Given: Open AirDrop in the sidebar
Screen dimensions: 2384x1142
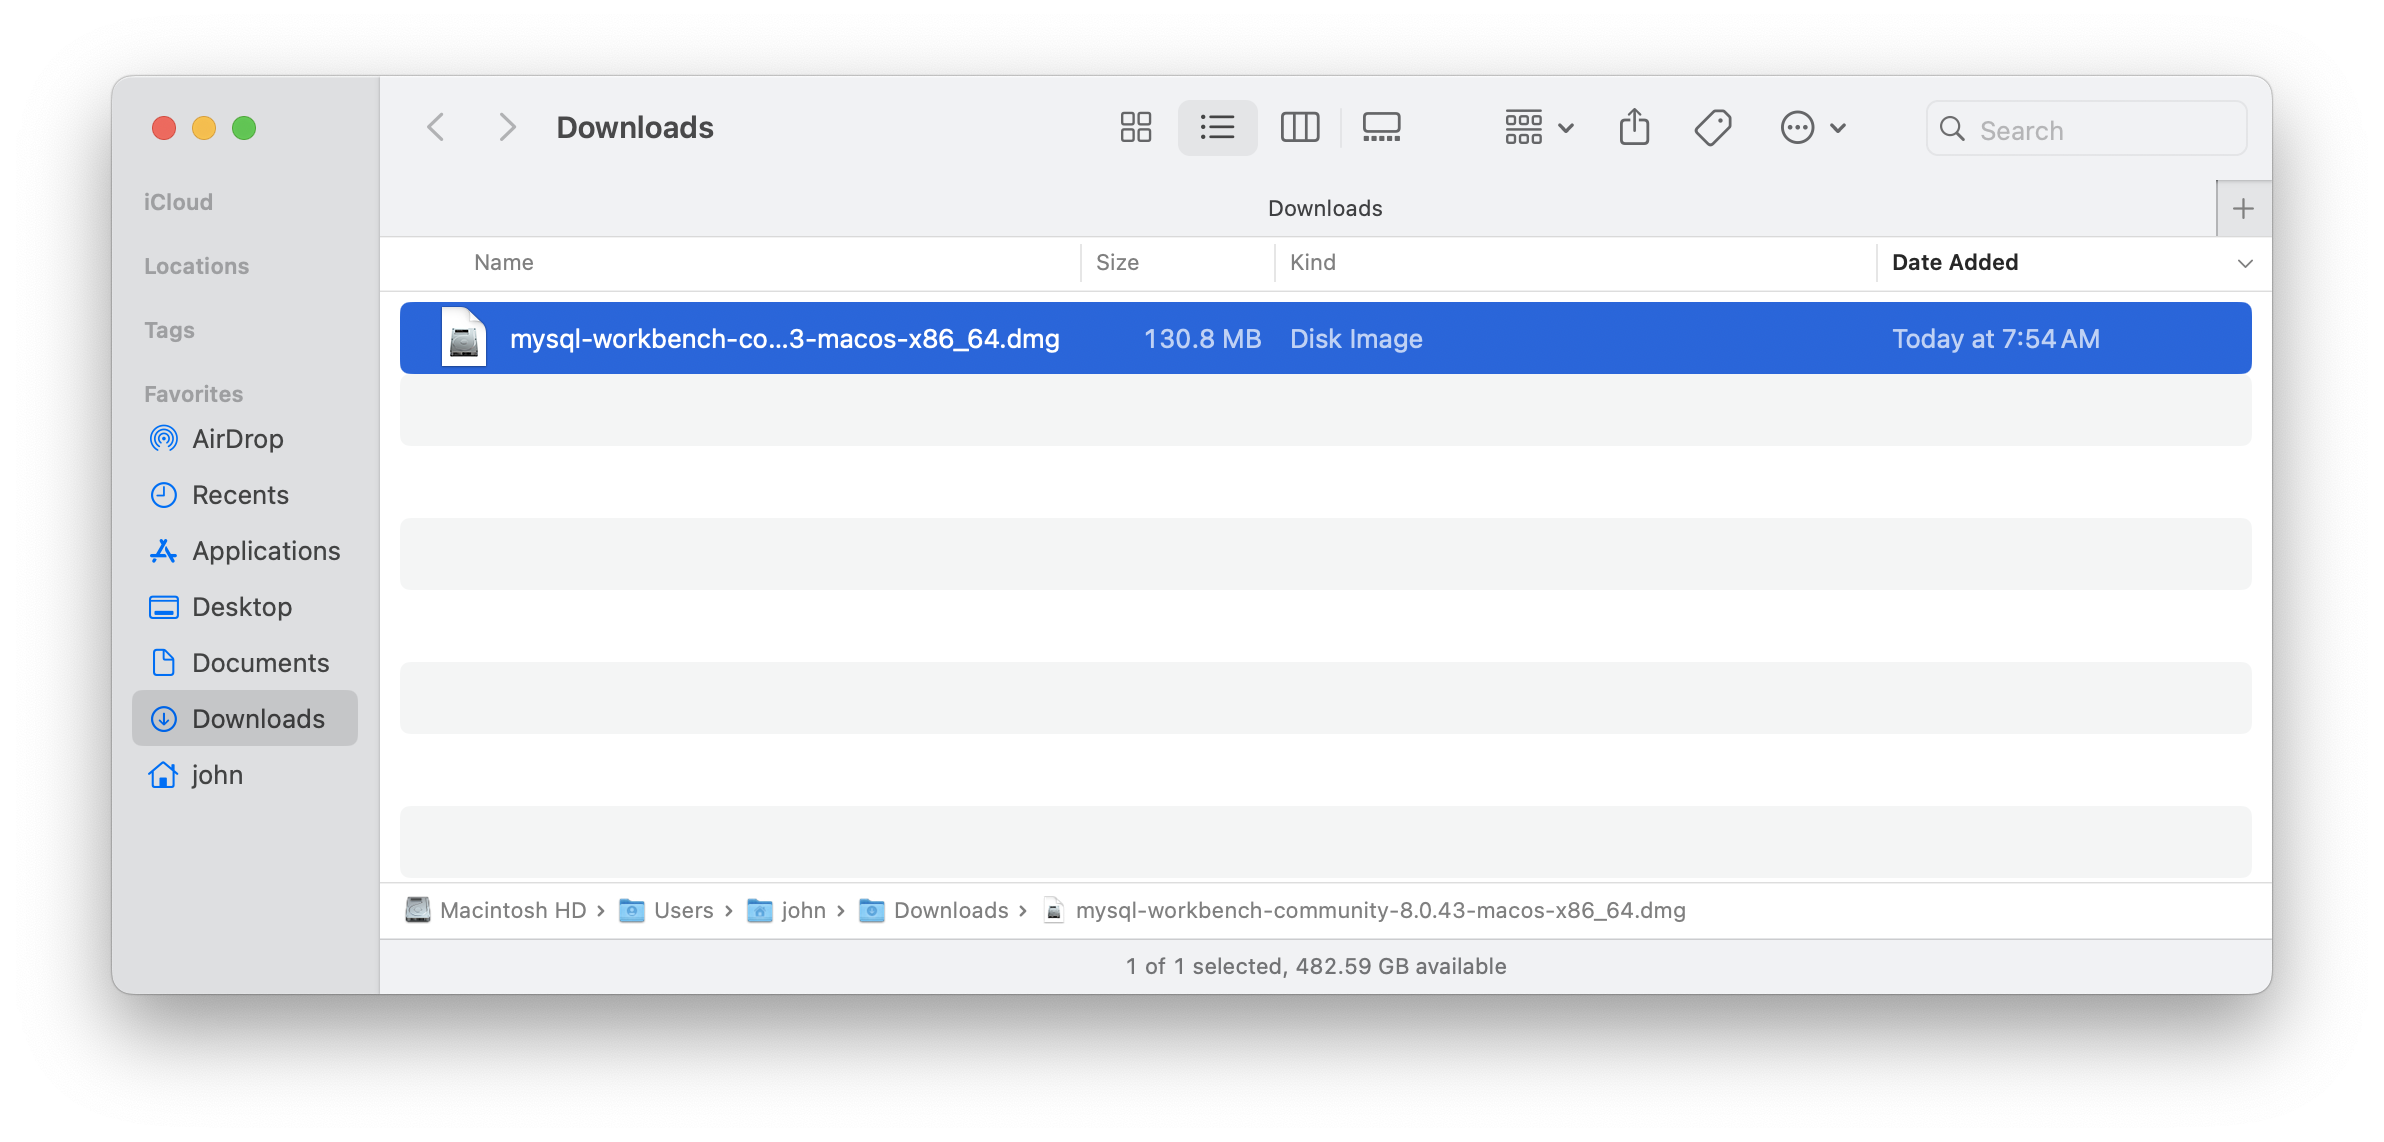Looking at the screenshot, I should [x=245, y=439].
